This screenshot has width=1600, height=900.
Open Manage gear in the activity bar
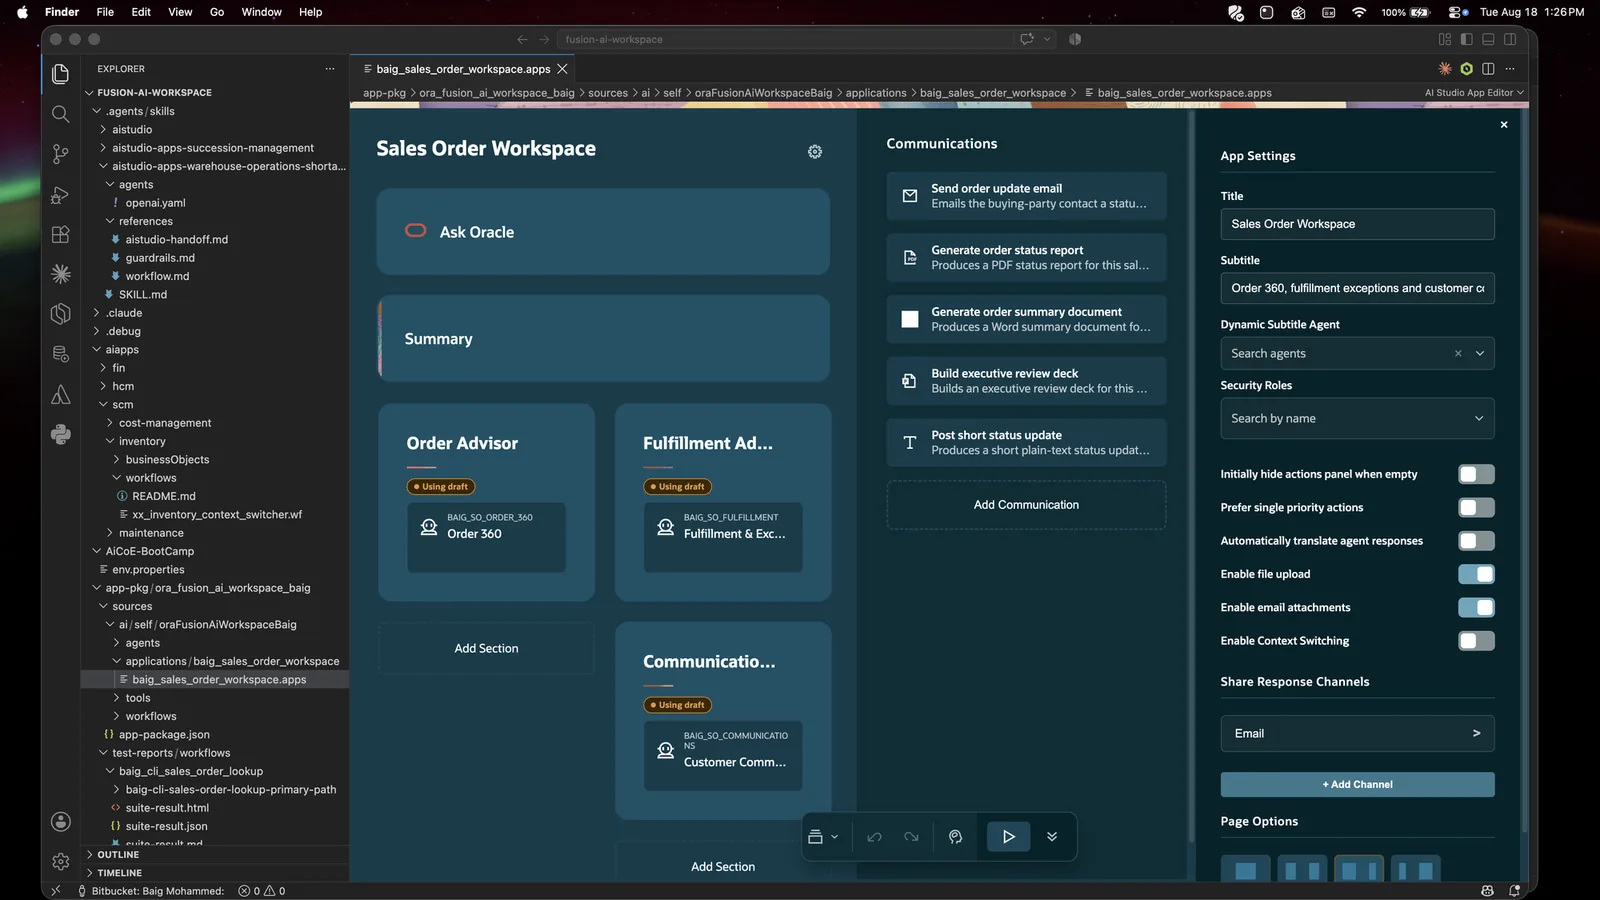coord(61,861)
